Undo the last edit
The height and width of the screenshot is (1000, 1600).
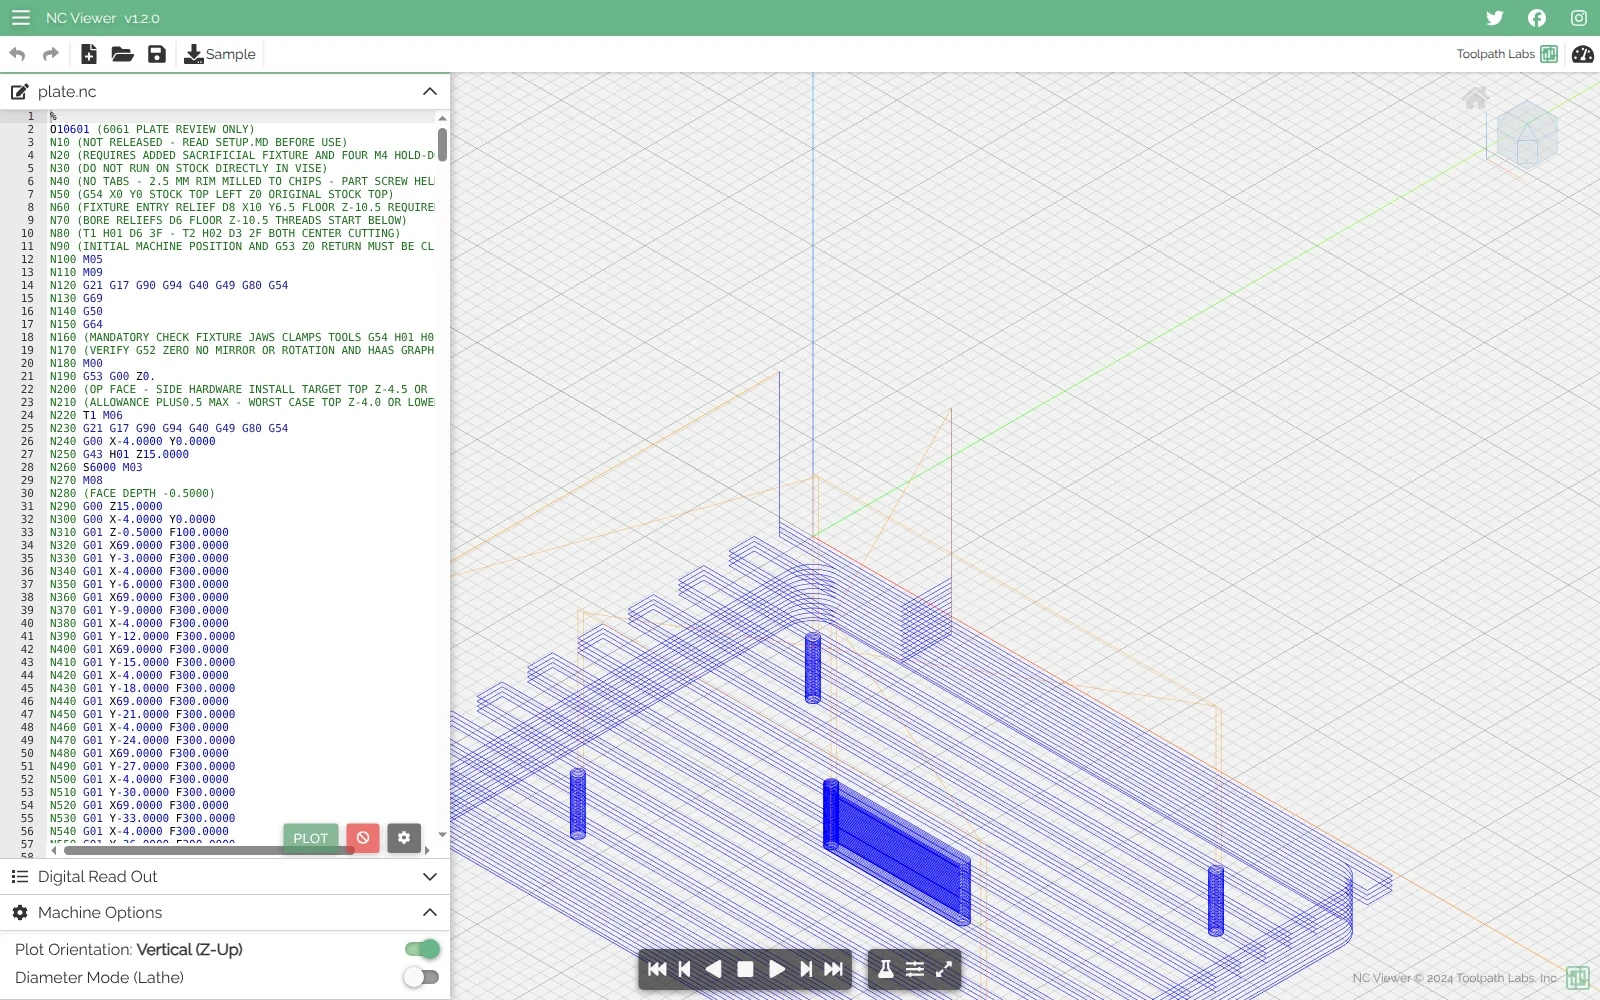(17, 54)
